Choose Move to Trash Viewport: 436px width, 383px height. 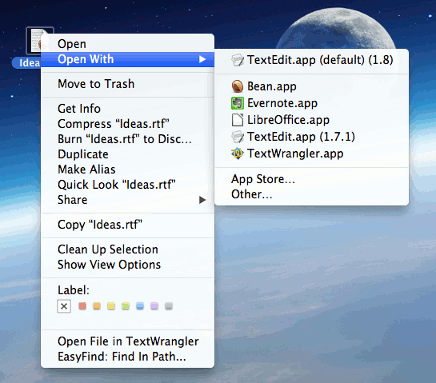tap(127, 84)
